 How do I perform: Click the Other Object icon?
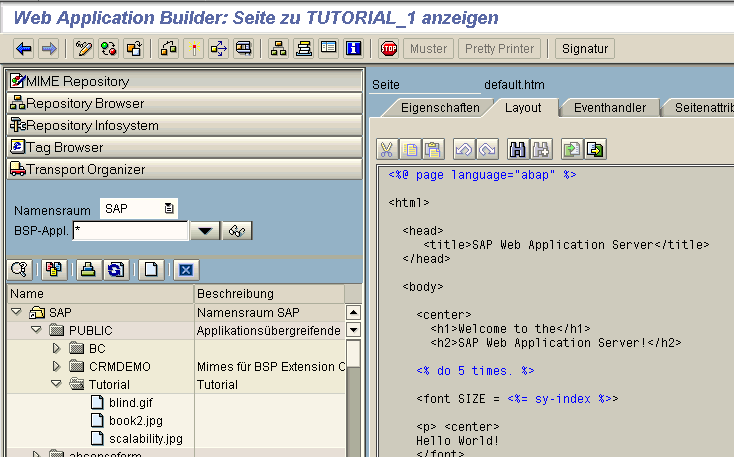pos(134,48)
